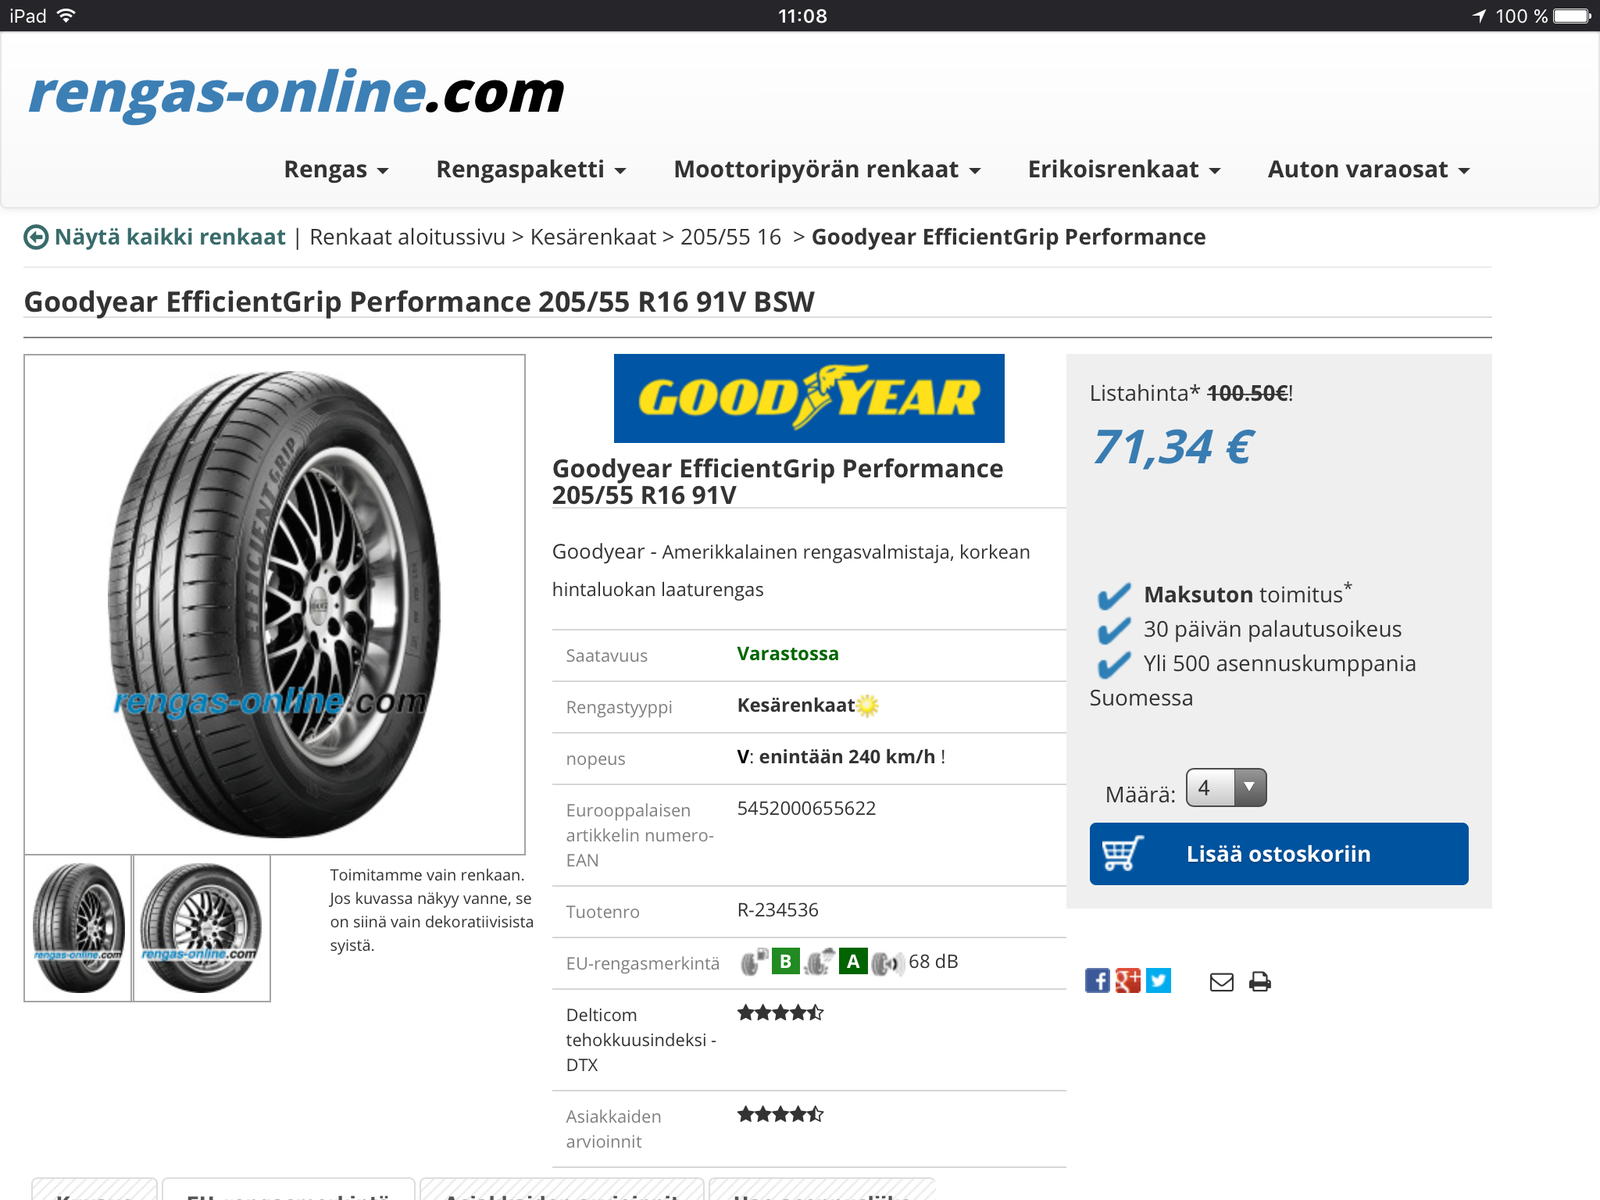Share via the Google Plus icon
Viewport: 1600px width, 1200px height.
coord(1128,981)
